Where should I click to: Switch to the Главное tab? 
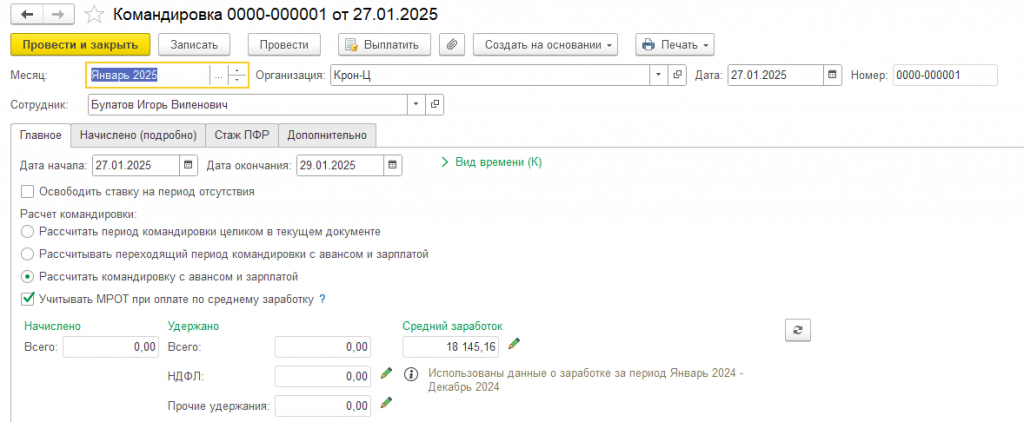pos(41,135)
